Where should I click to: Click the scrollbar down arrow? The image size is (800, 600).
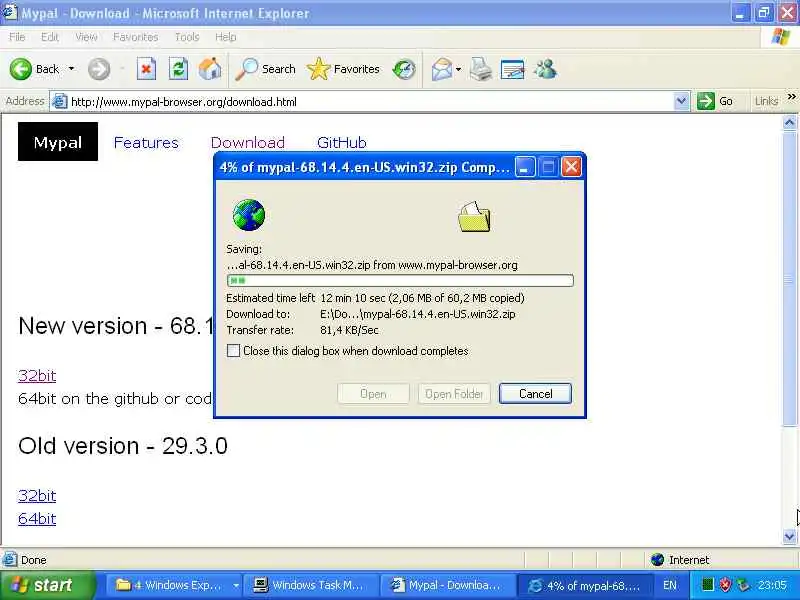[x=789, y=536]
